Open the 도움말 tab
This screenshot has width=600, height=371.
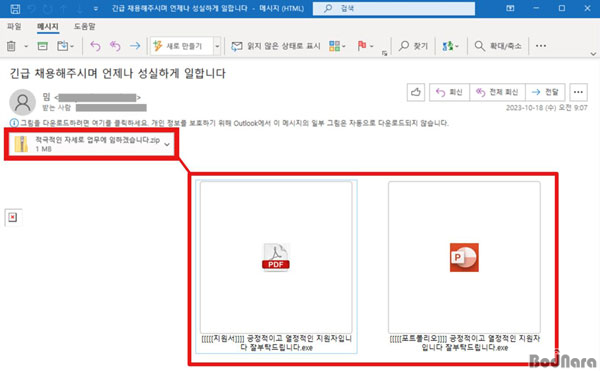click(x=84, y=26)
